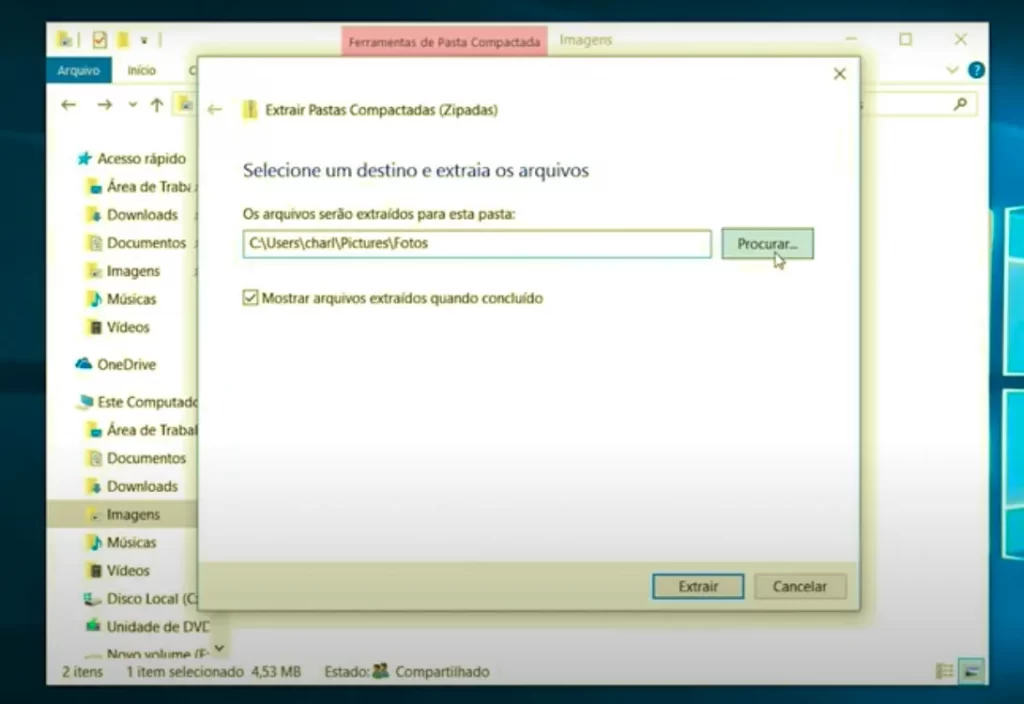The height and width of the screenshot is (704, 1024).
Task: Close the Extrair Pastas Compactadas dialog
Action: point(840,74)
